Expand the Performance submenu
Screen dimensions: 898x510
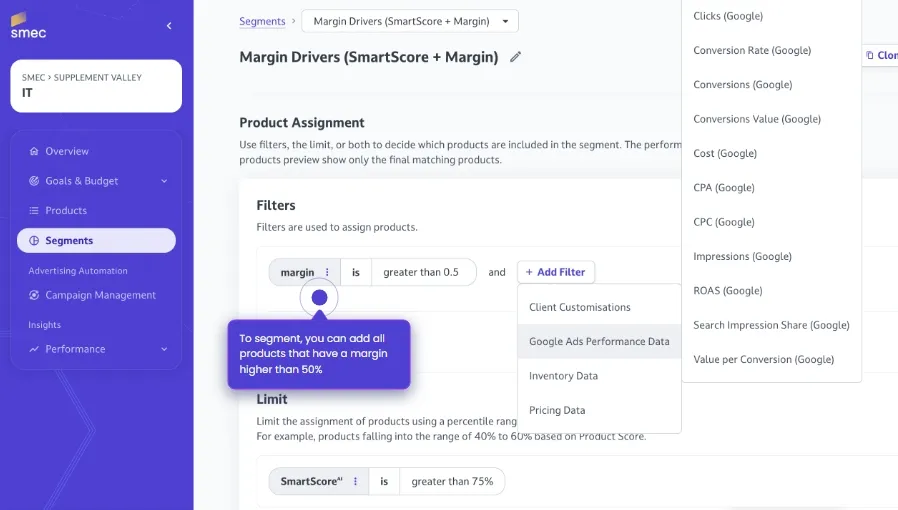click(164, 349)
